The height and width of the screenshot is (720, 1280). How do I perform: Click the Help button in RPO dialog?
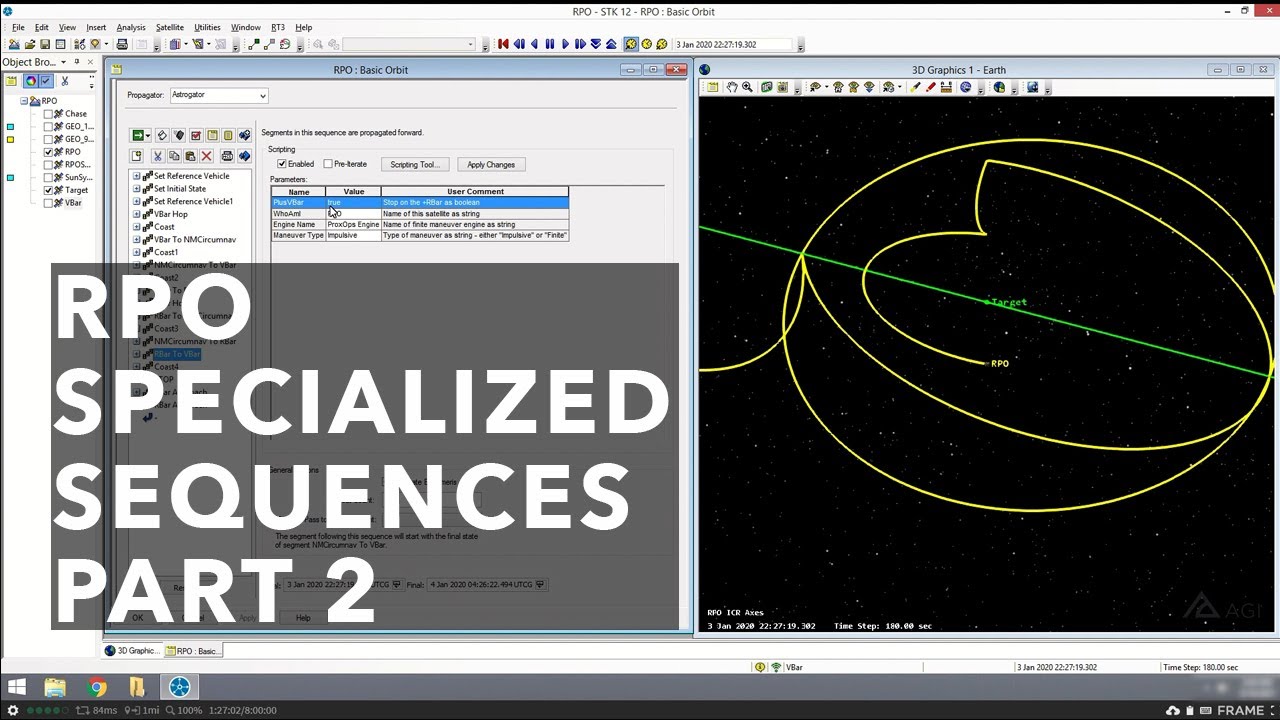pos(303,618)
